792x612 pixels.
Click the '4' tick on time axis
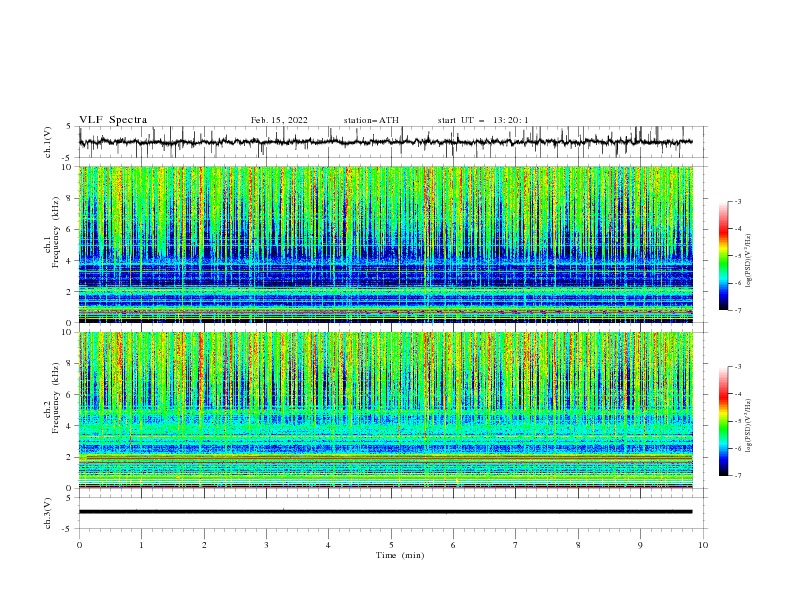click(x=328, y=545)
